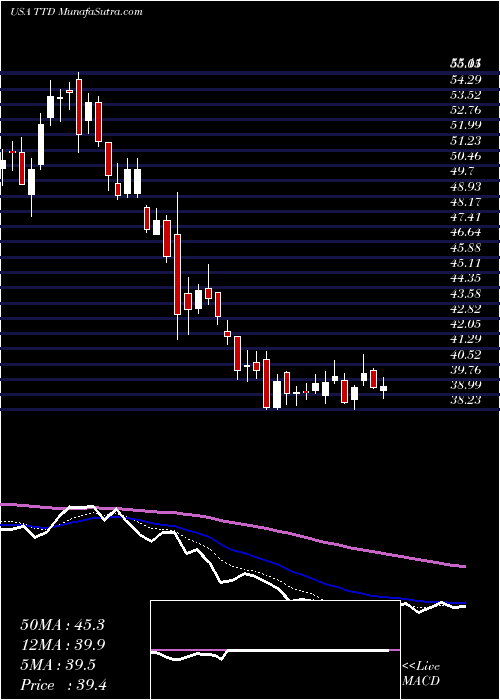The image size is (500, 700).
Task: Click the 42.05 price axis label
Action: point(464,324)
